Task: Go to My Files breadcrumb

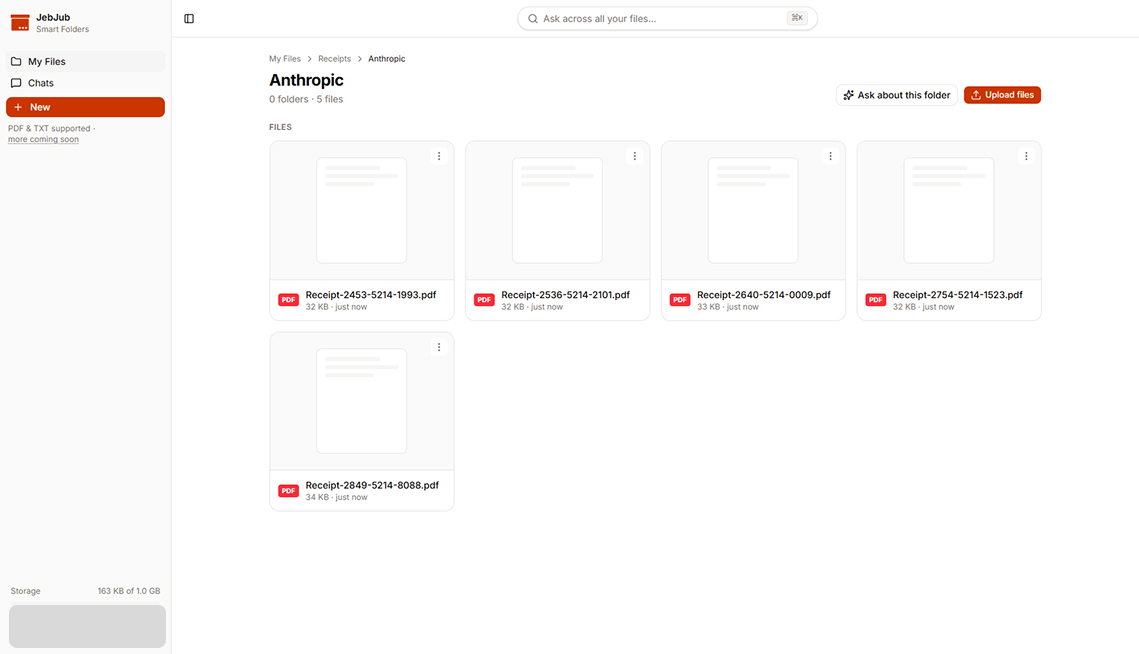Action: pyautogui.click(x=285, y=59)
